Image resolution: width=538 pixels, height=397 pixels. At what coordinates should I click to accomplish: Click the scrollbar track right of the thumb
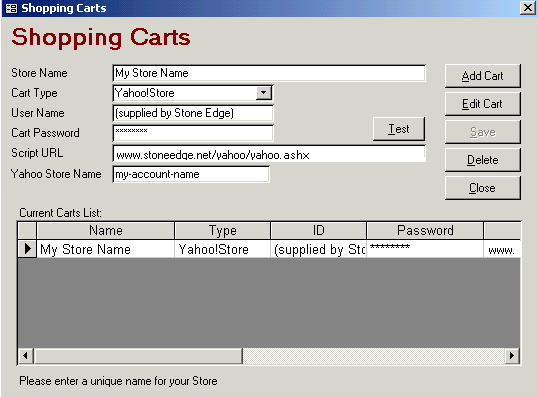point(374,356)
